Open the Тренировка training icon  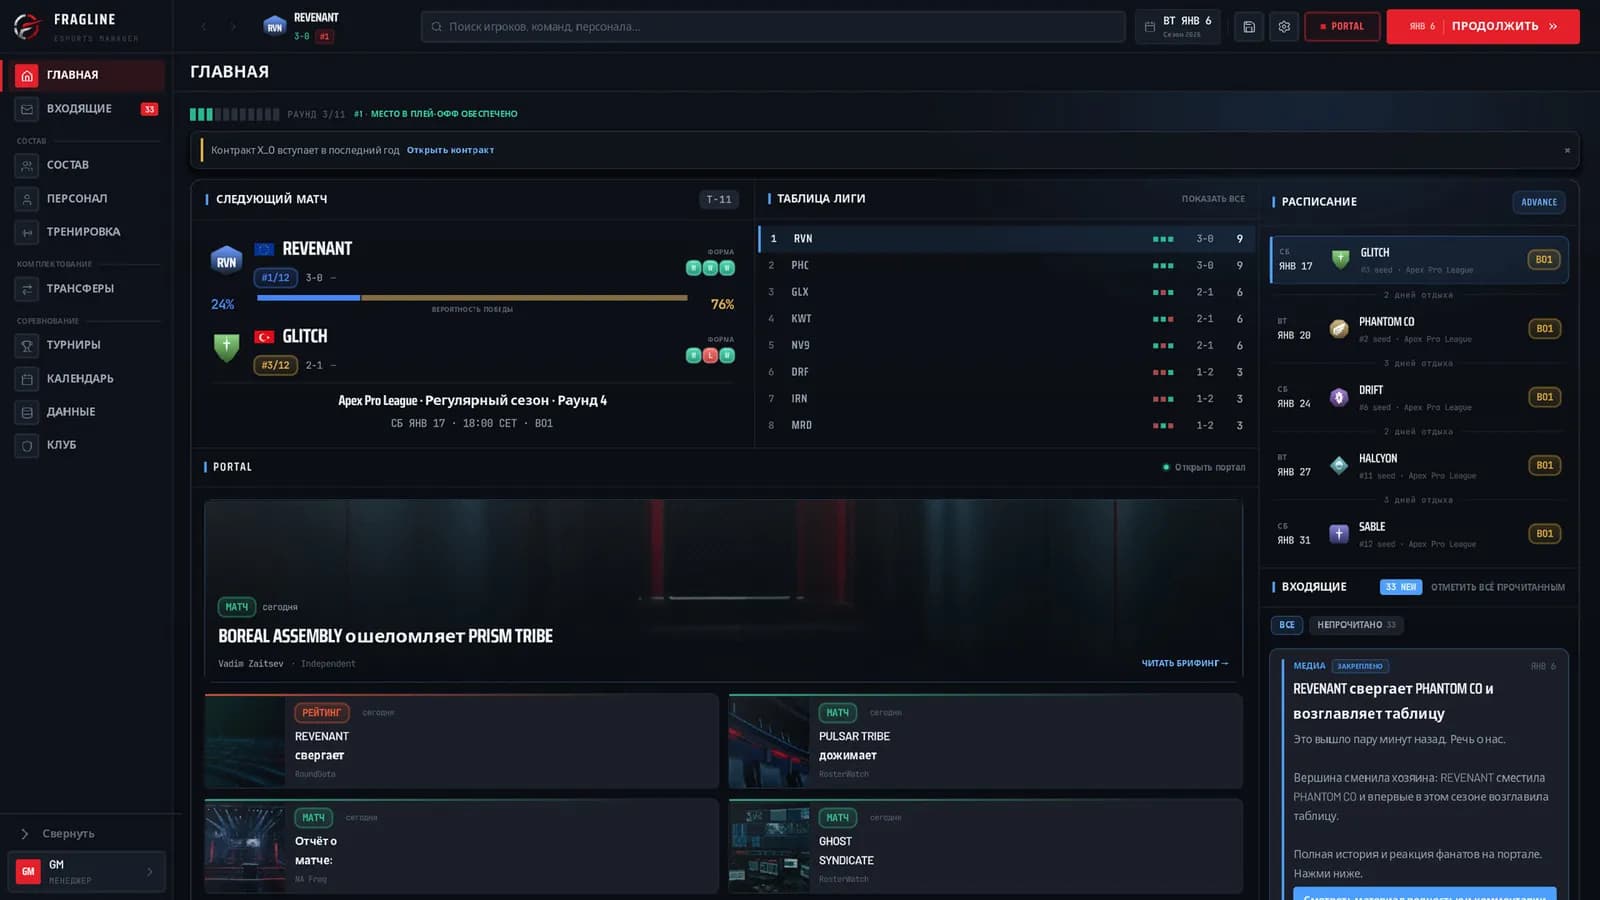click(x=27, y=232)
